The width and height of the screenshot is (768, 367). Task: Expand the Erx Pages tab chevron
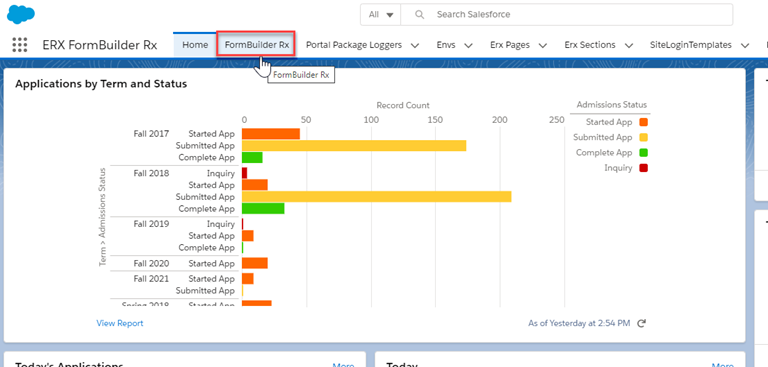[x=542, y=46]
